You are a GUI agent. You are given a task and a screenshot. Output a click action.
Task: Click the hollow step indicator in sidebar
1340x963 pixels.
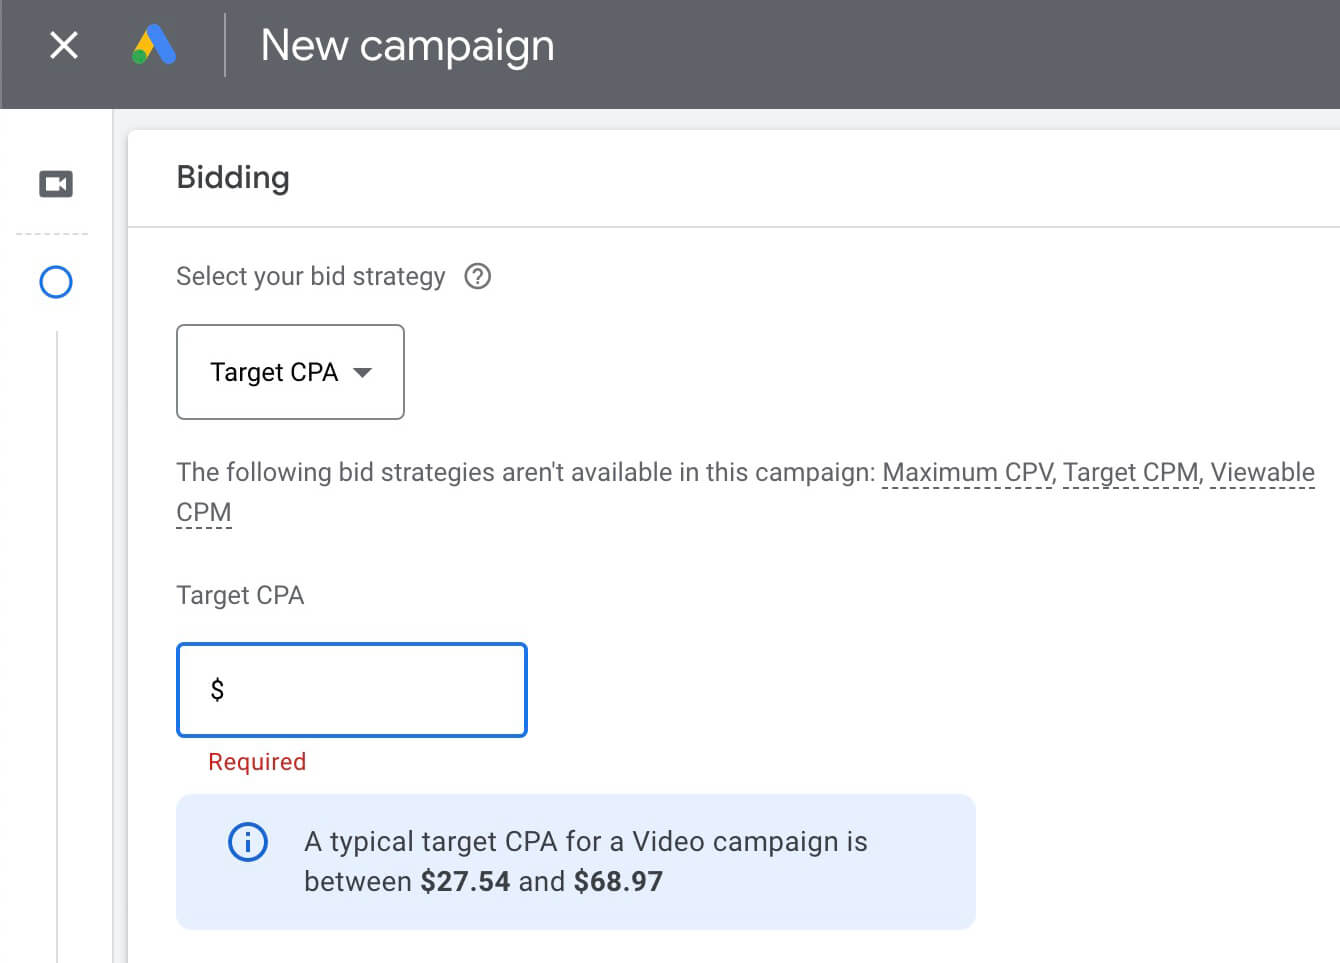click(56, 282)
